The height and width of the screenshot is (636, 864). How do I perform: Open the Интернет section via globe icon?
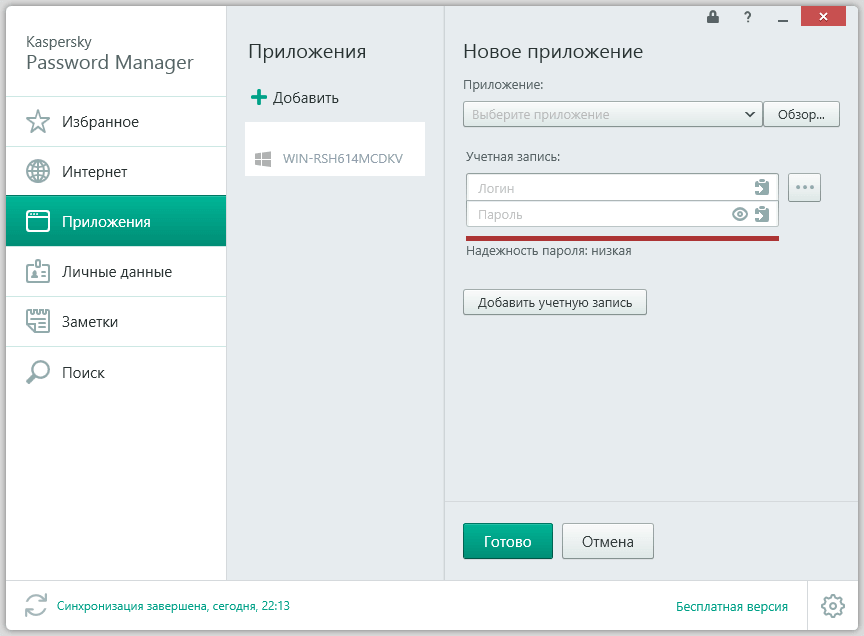[x=37, y=171]
